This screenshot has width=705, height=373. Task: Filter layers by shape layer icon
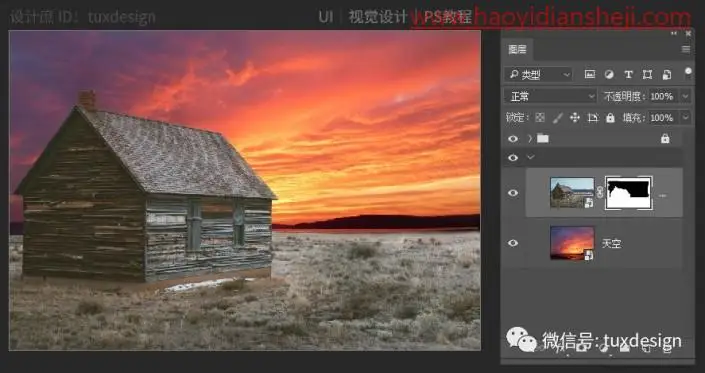[647, 75]
